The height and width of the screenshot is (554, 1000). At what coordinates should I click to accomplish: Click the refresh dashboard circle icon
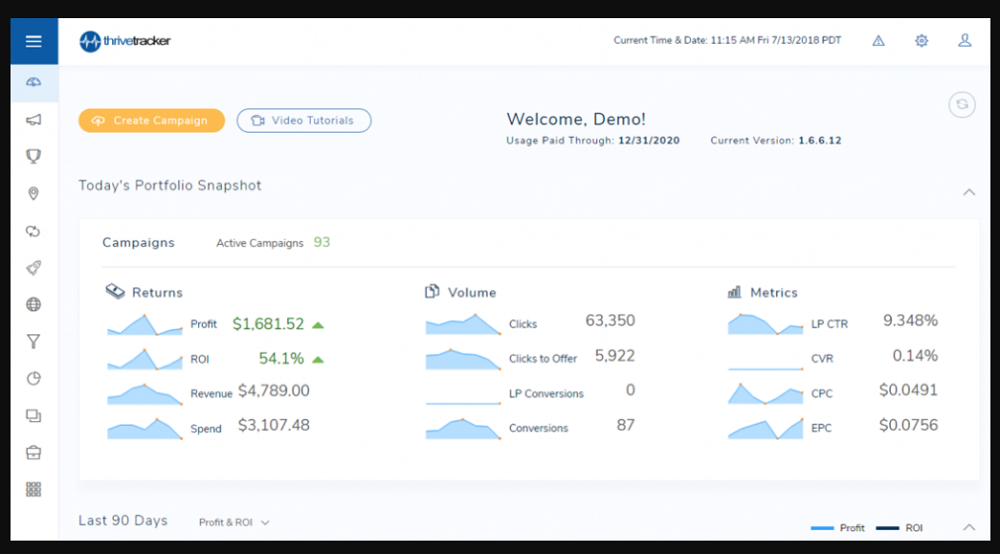tap(962, 105)
